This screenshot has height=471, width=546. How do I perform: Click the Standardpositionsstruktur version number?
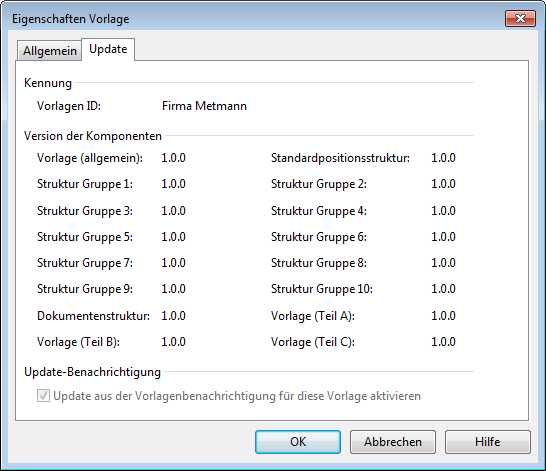pyautogui.click(x=443, y=158)
